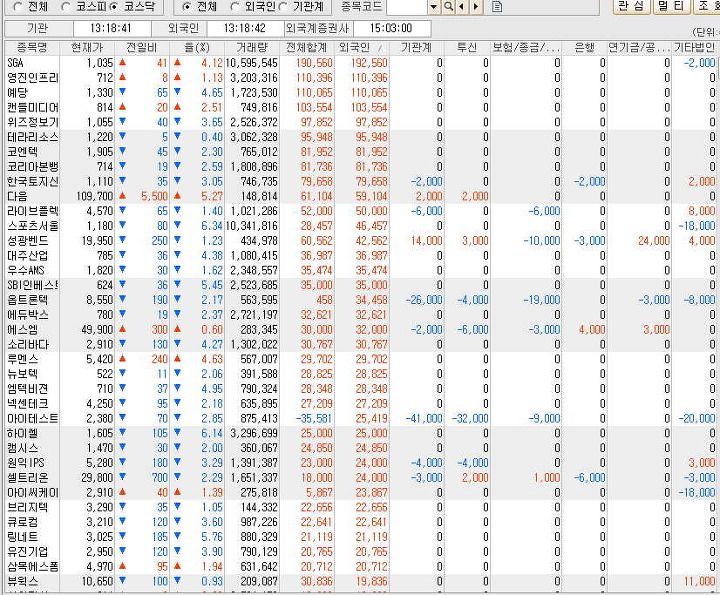Select the 셀트리온 stock row

361,477
